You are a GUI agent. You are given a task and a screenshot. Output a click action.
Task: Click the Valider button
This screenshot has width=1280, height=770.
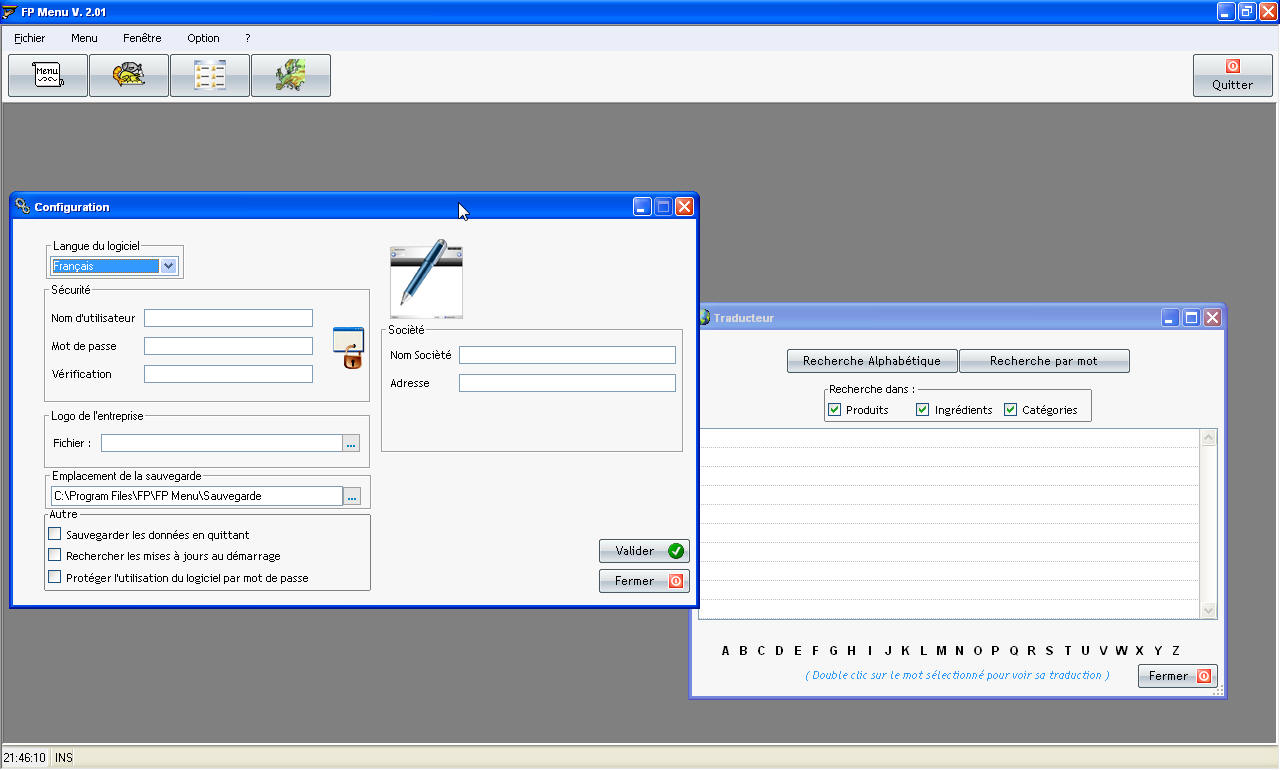coord(644,551)
